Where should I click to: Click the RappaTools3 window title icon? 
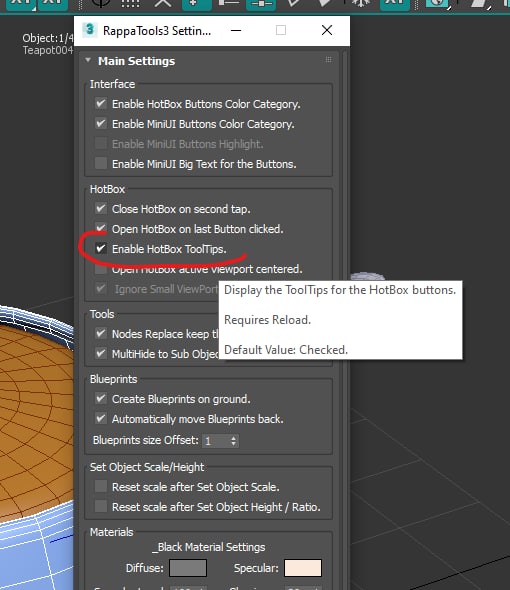[x=89, y=30]
